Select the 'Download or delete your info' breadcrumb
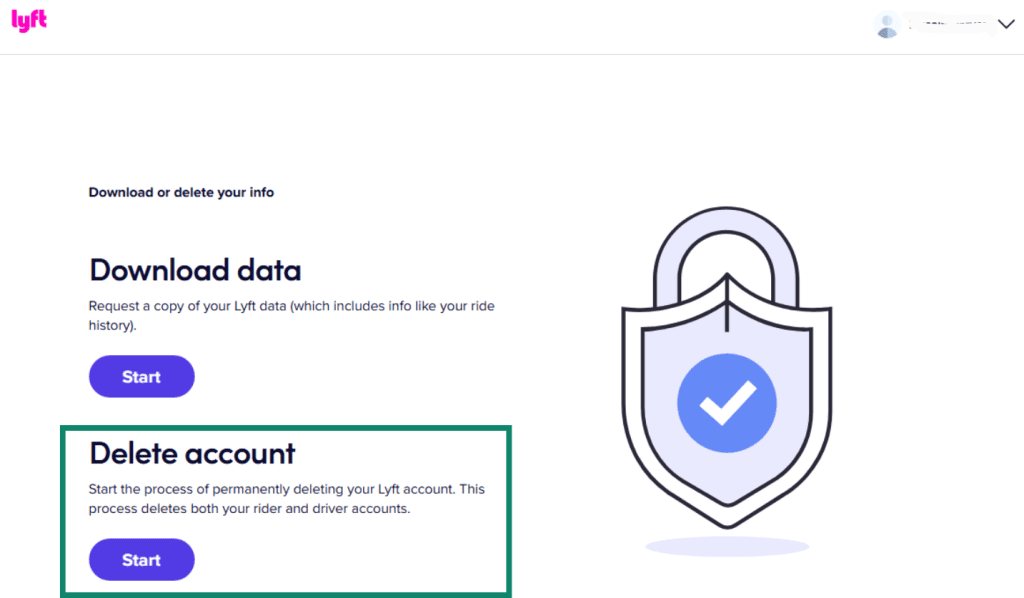Screen dimensions: 1024x598 [x=181, y=192]
